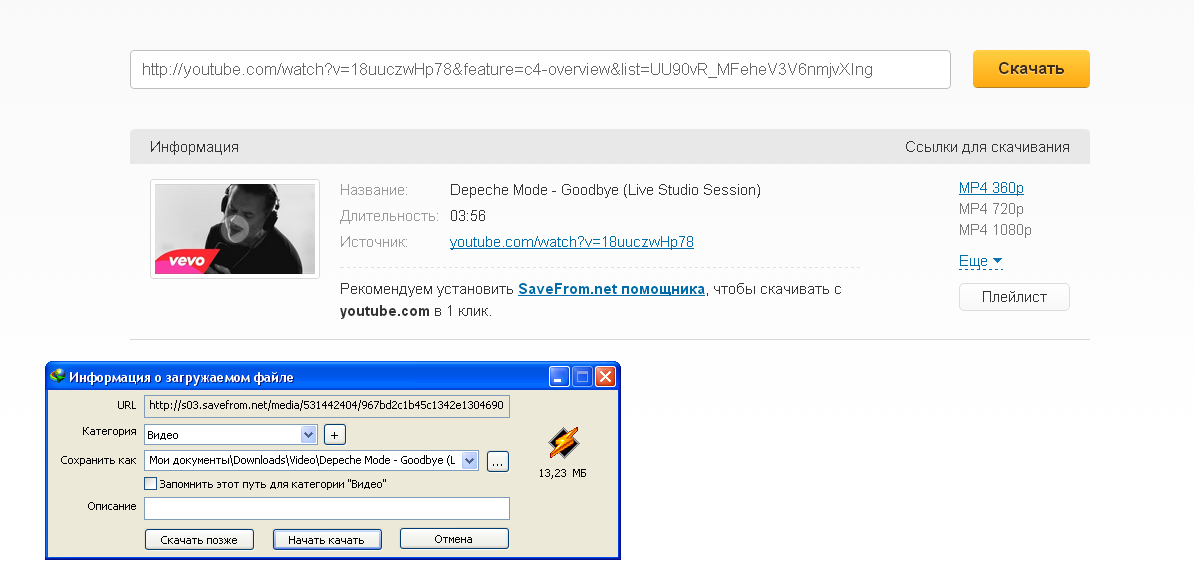1194x585 pixels.
Task: Open the browse folder button with ellipsis
Action: click(x=498, y=461)
